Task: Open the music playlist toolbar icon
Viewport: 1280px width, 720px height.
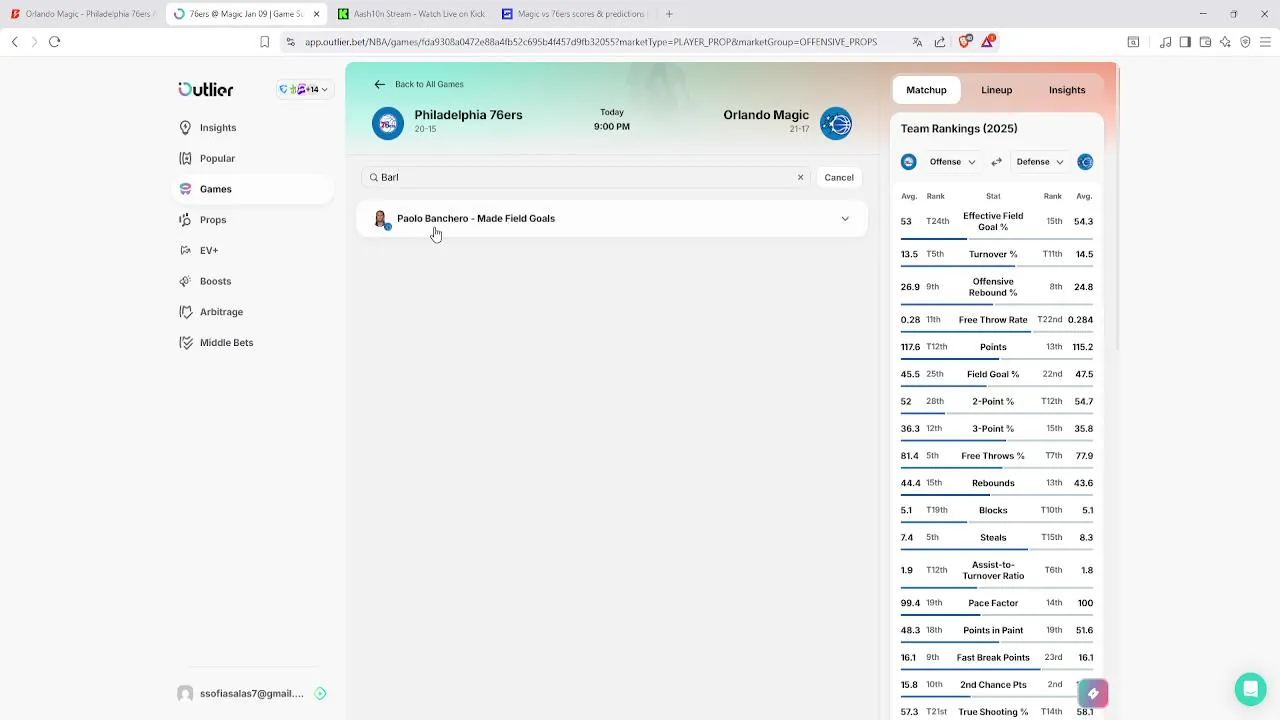Action: pos(1165,42)
